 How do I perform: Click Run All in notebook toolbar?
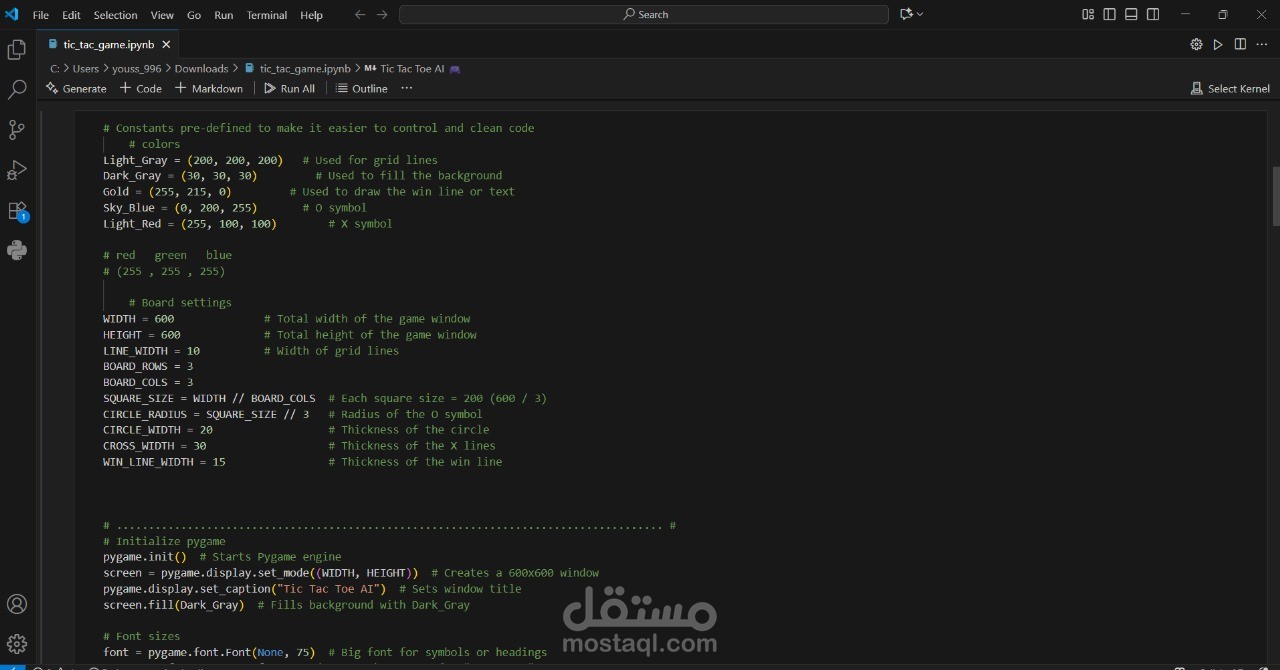[290, 88]
